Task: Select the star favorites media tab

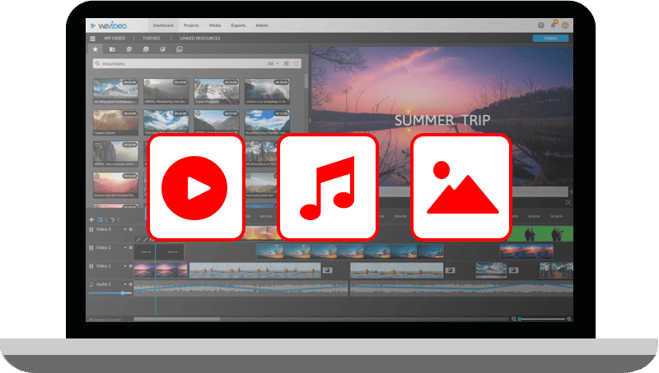Action: click(x=95, y=49)
